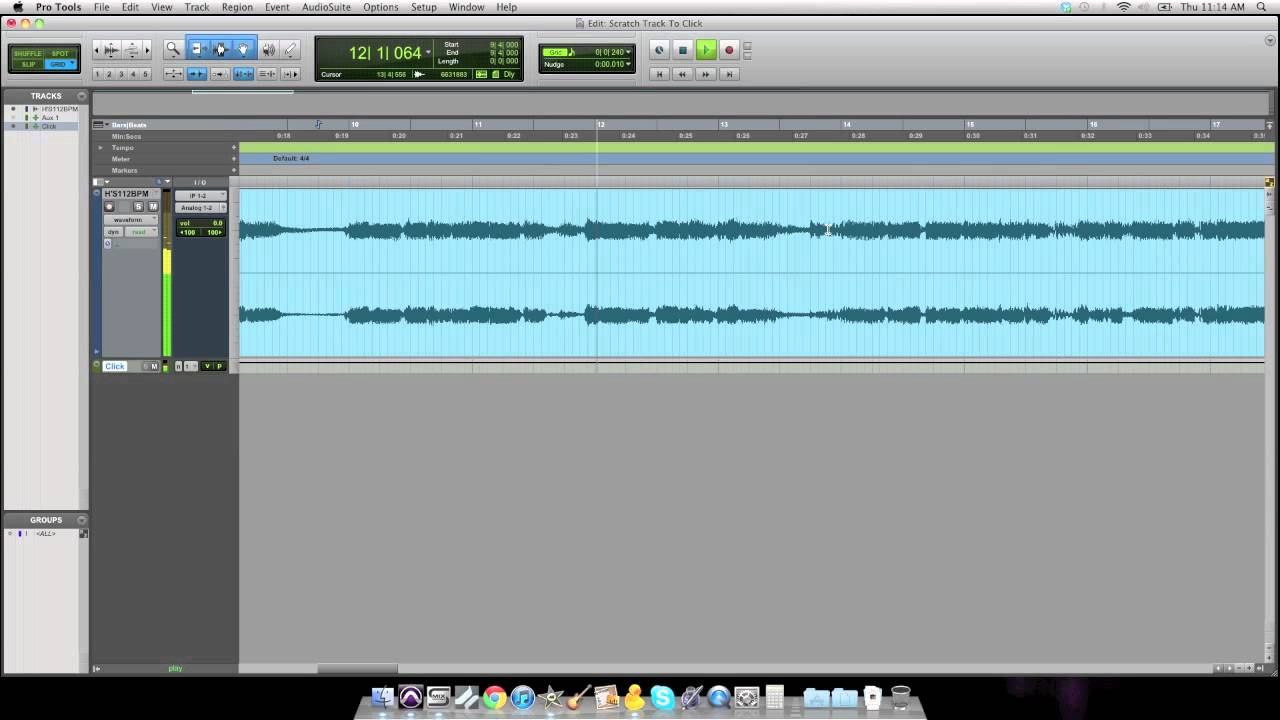
Task: Enable Spot edit mode
Action: (x=60, y=53)
